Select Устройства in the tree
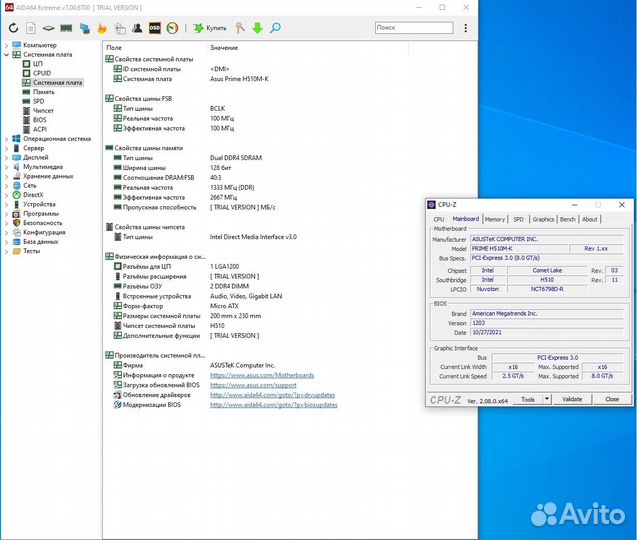 pos(39,204)
